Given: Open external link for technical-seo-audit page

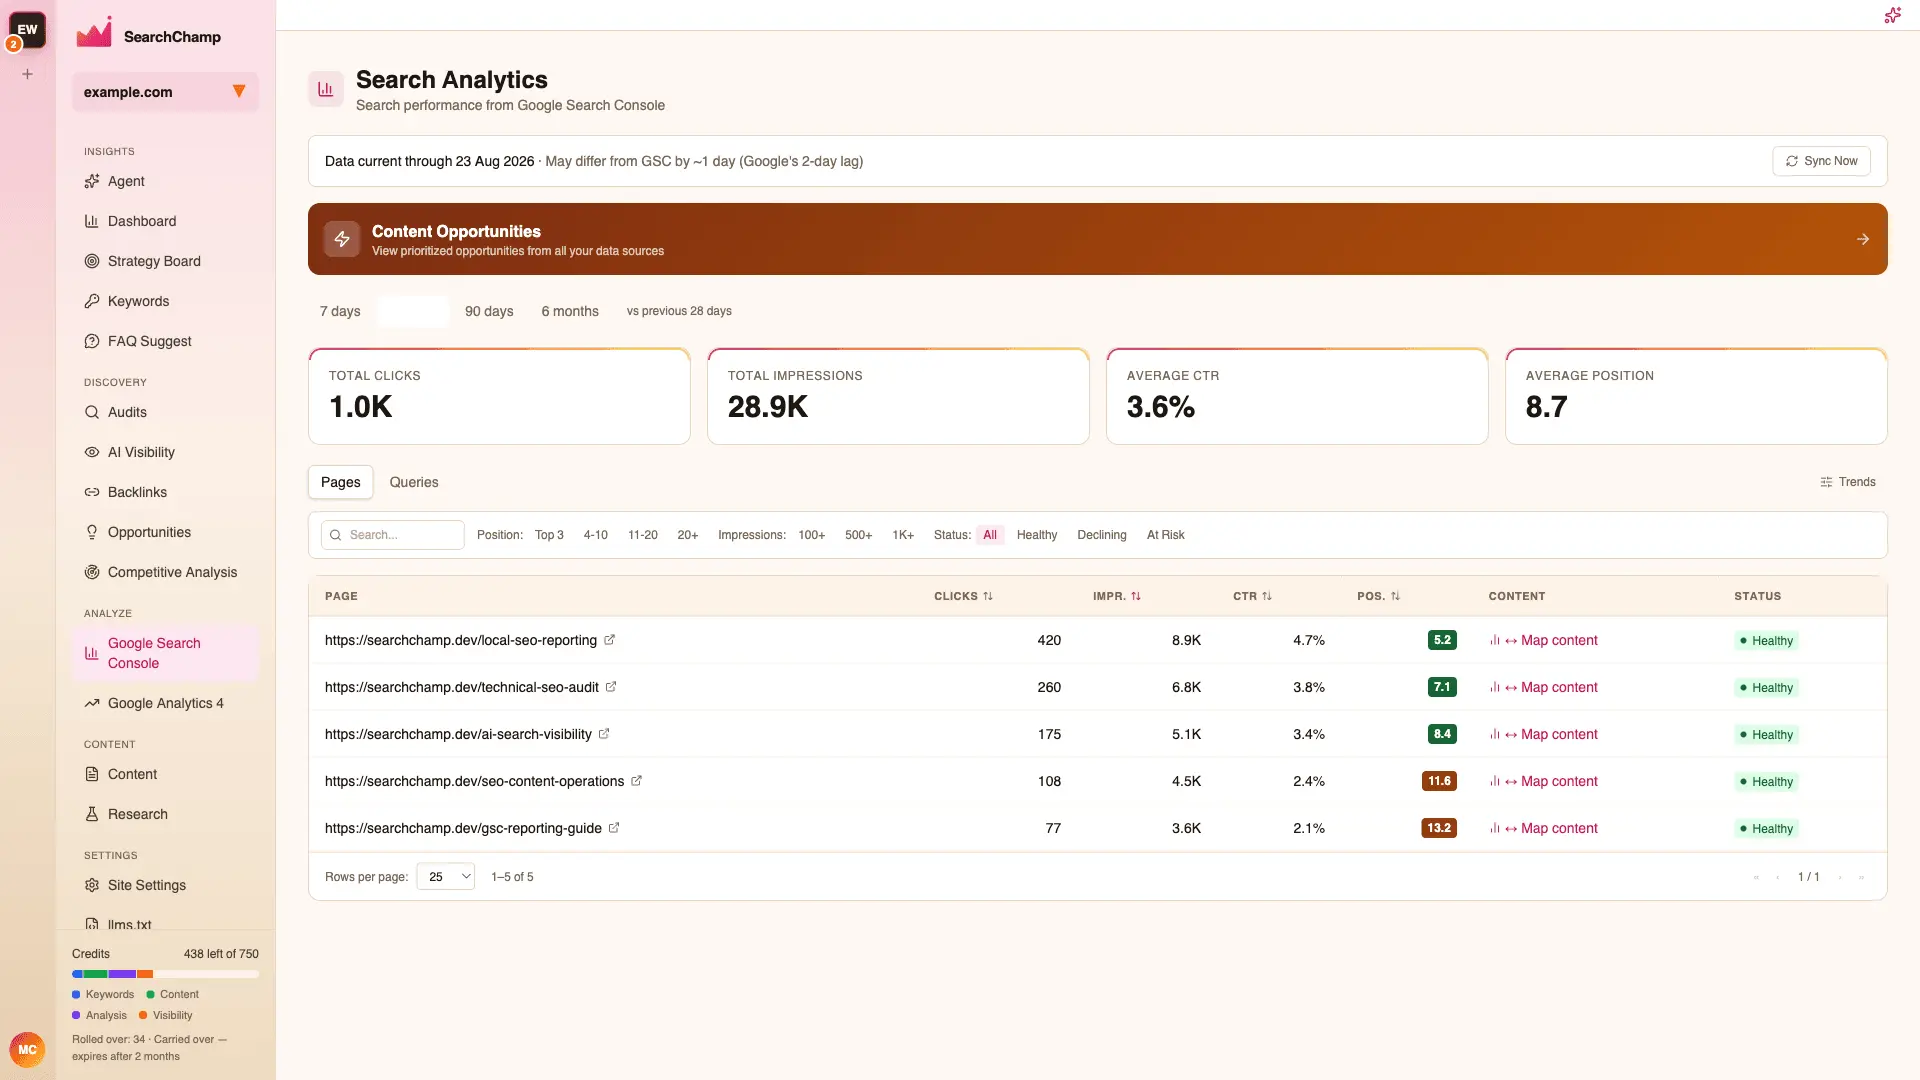Looking at the screenshot, I should 611,687.
